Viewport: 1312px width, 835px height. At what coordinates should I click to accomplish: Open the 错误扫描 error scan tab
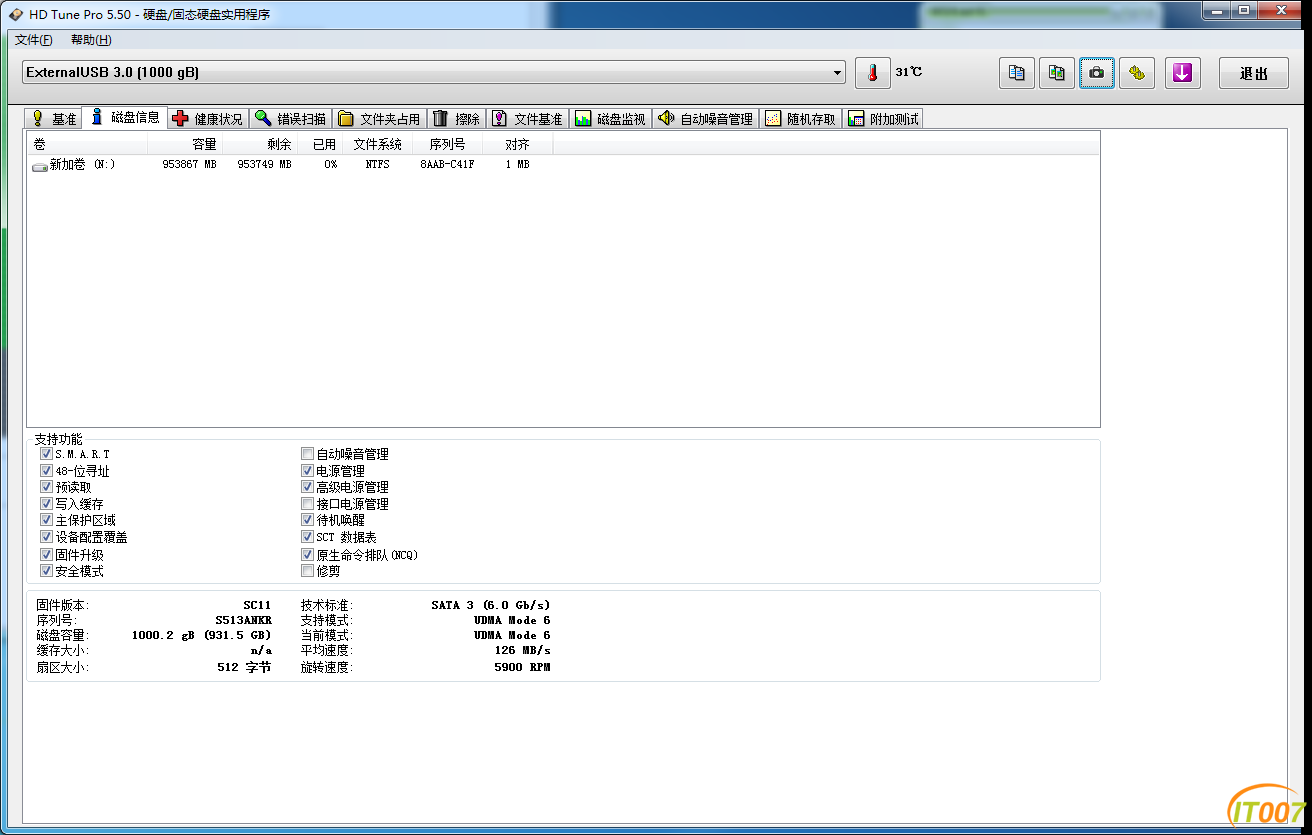pyautogui.click(x=290, y=119)
